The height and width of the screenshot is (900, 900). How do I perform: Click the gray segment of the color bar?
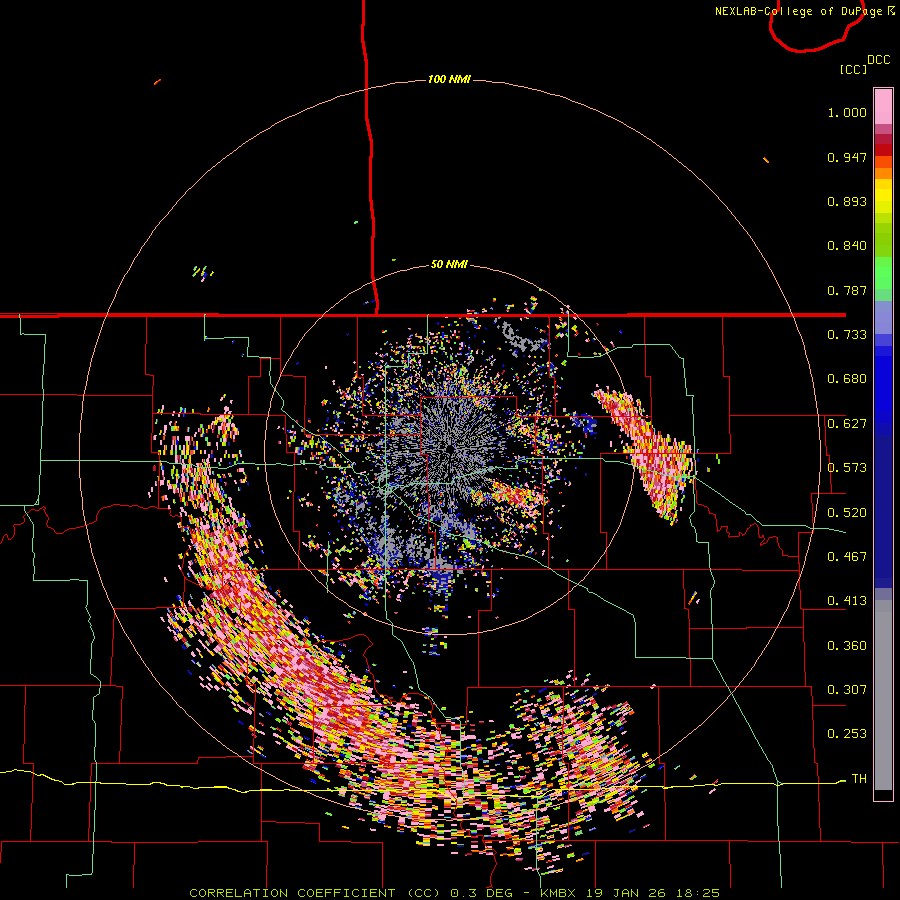[x=883, y=695]
